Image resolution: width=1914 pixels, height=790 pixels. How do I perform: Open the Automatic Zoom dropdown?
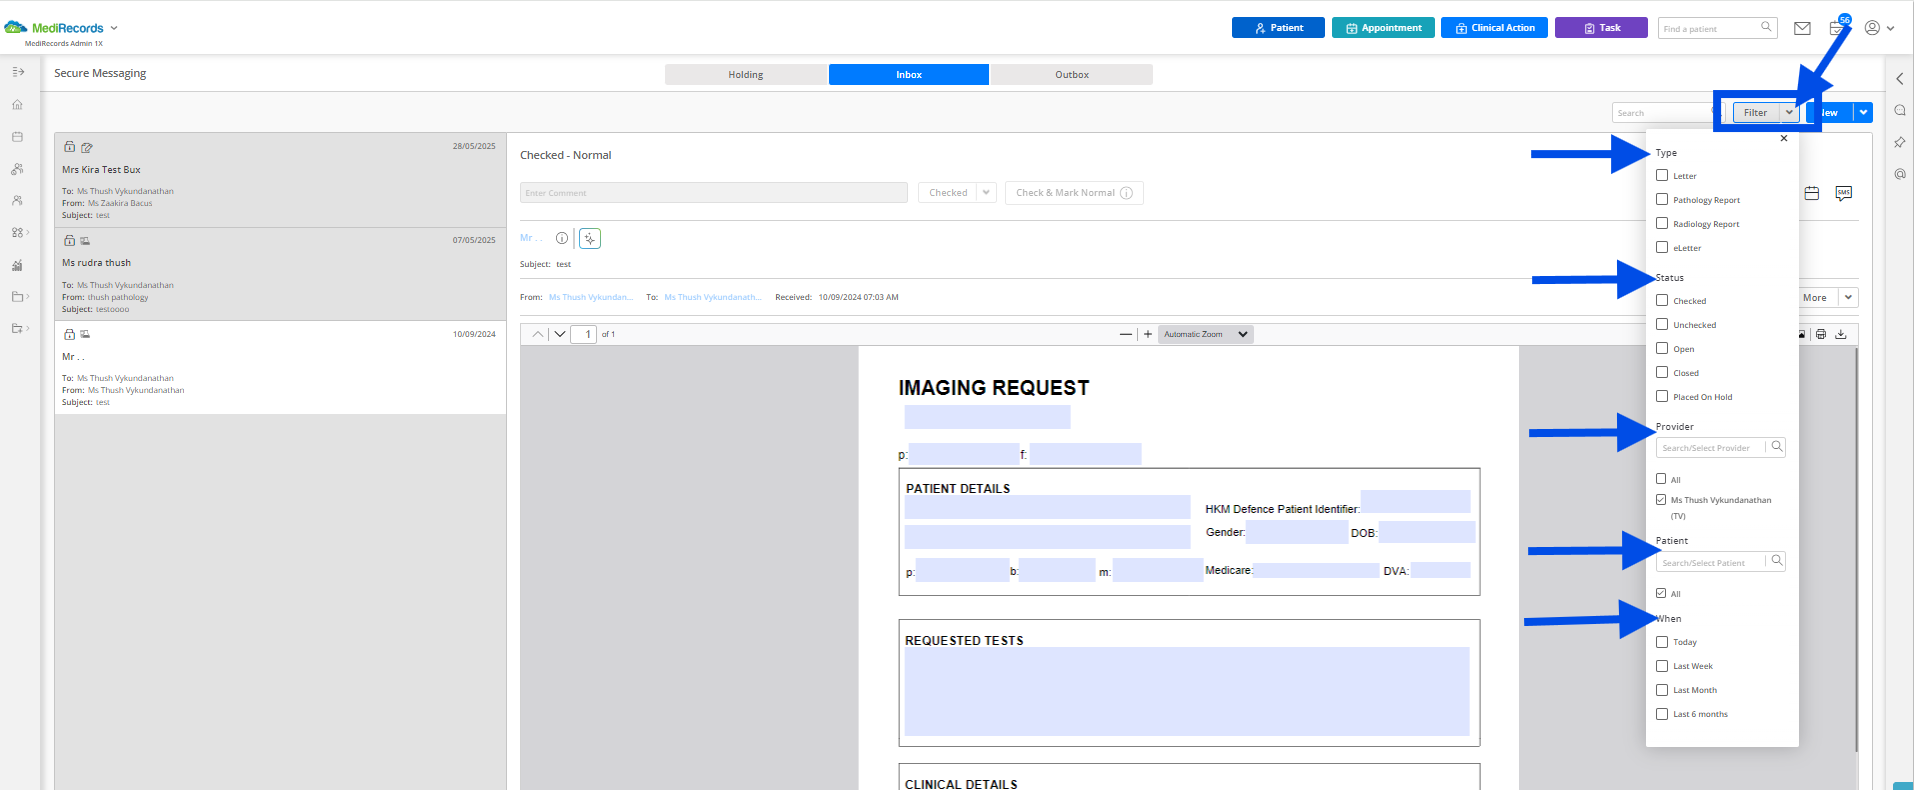tap(1206, 334)
